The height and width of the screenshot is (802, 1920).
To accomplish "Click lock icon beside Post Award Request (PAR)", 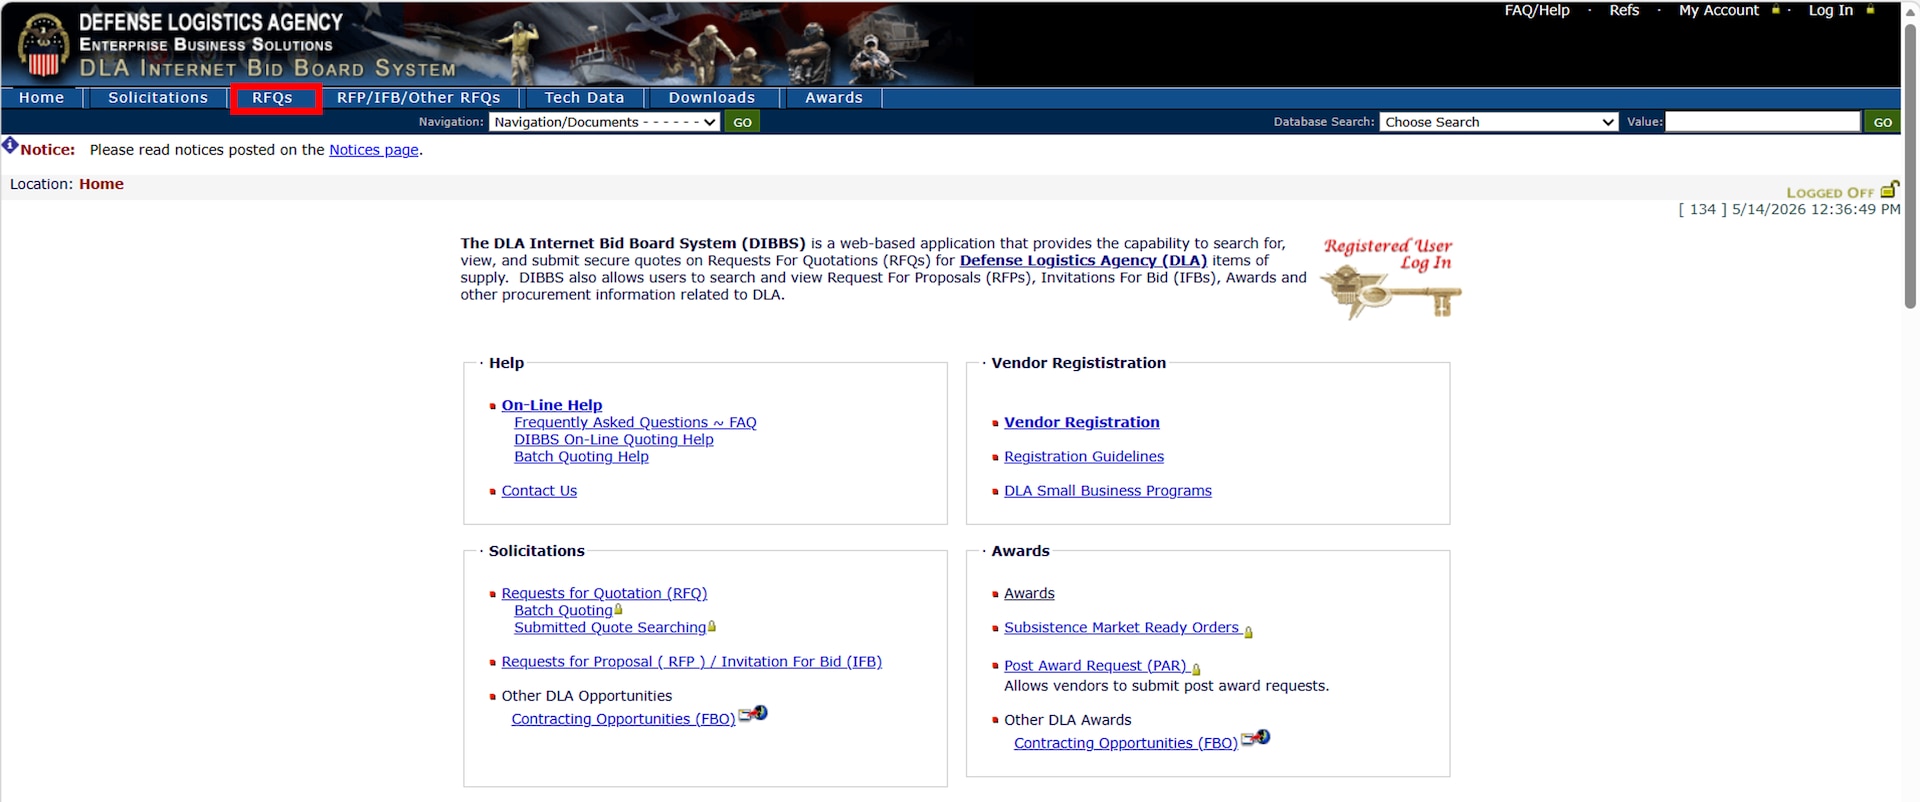I will point(1196,669).
